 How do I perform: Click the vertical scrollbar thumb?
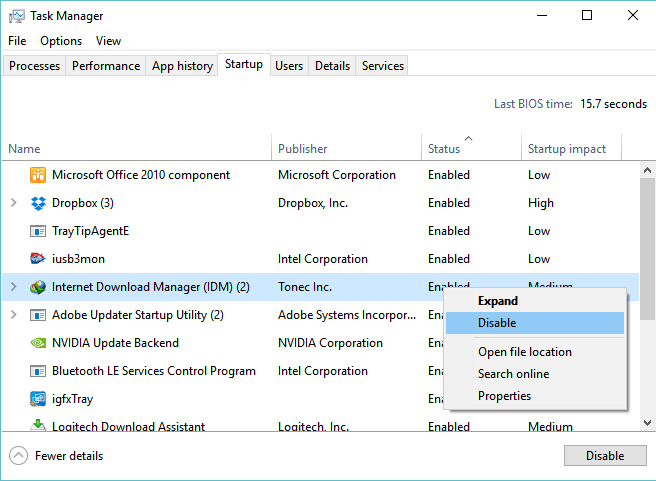(647, 249)
